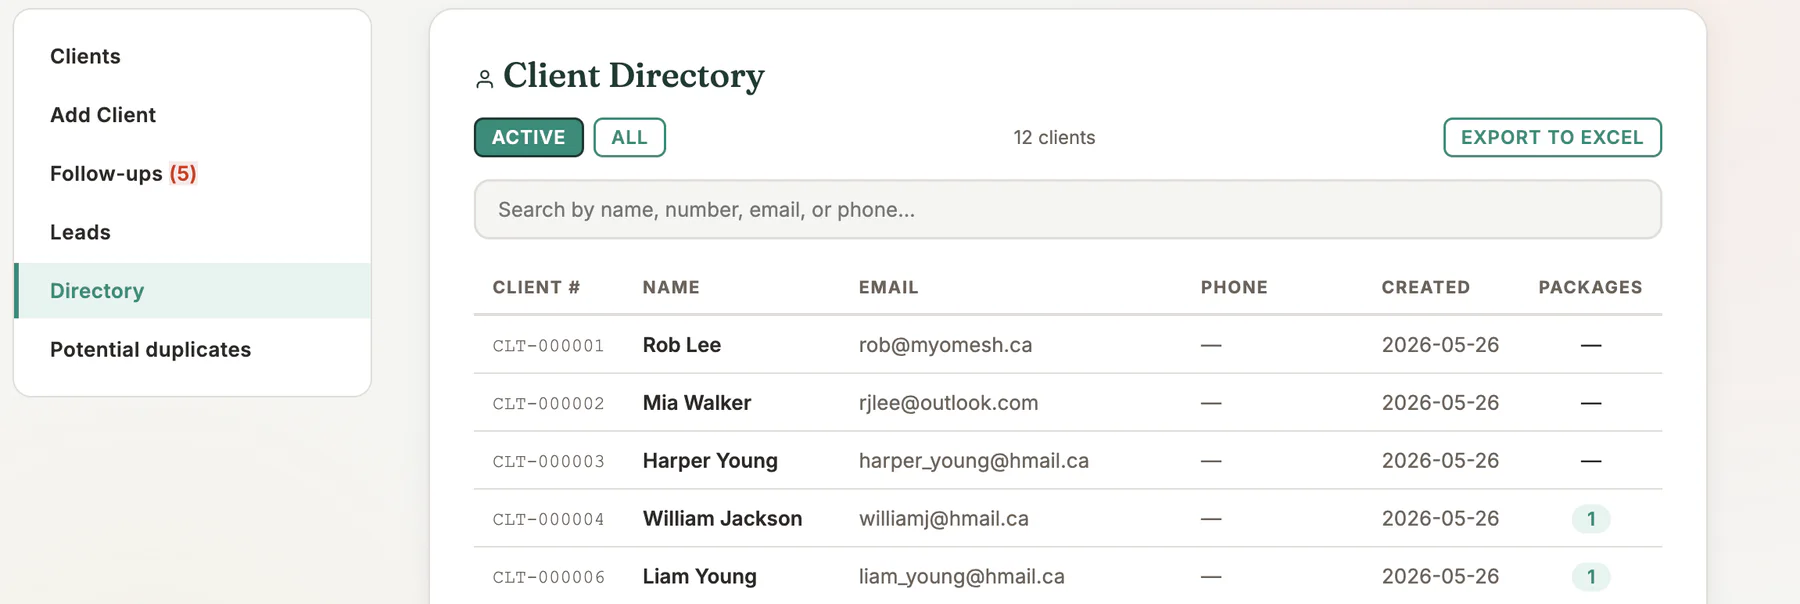This screenshot has height=604, width=1800.
Task: Open client William Jackson
Action: click(x=722, y=519)
